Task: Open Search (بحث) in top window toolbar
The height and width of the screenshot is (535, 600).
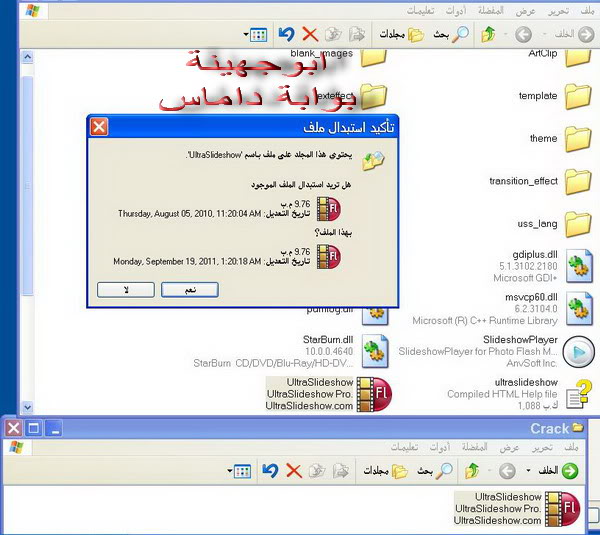Action: 451,34
